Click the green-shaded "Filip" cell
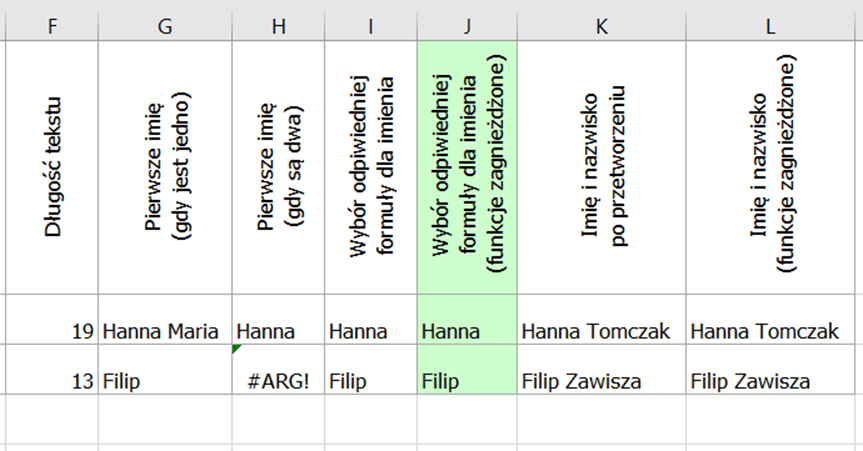 [x=467, y=382]
